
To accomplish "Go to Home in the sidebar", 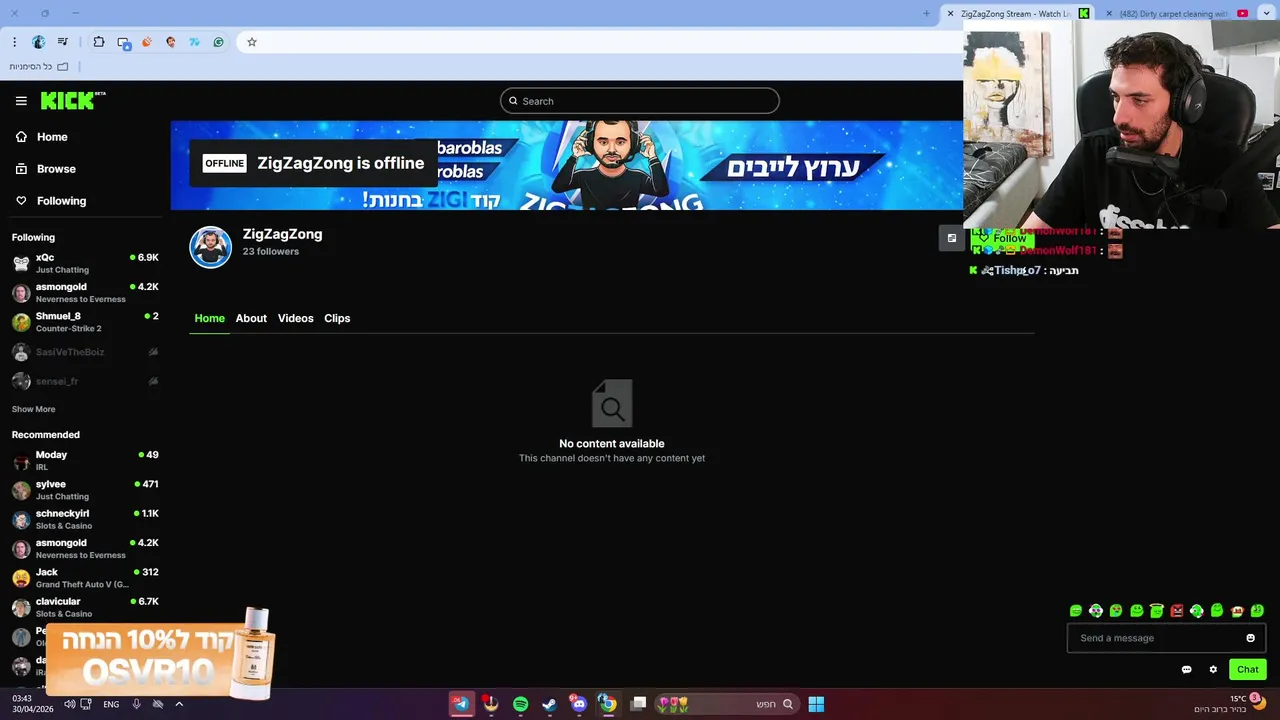I will pos(42,137).
